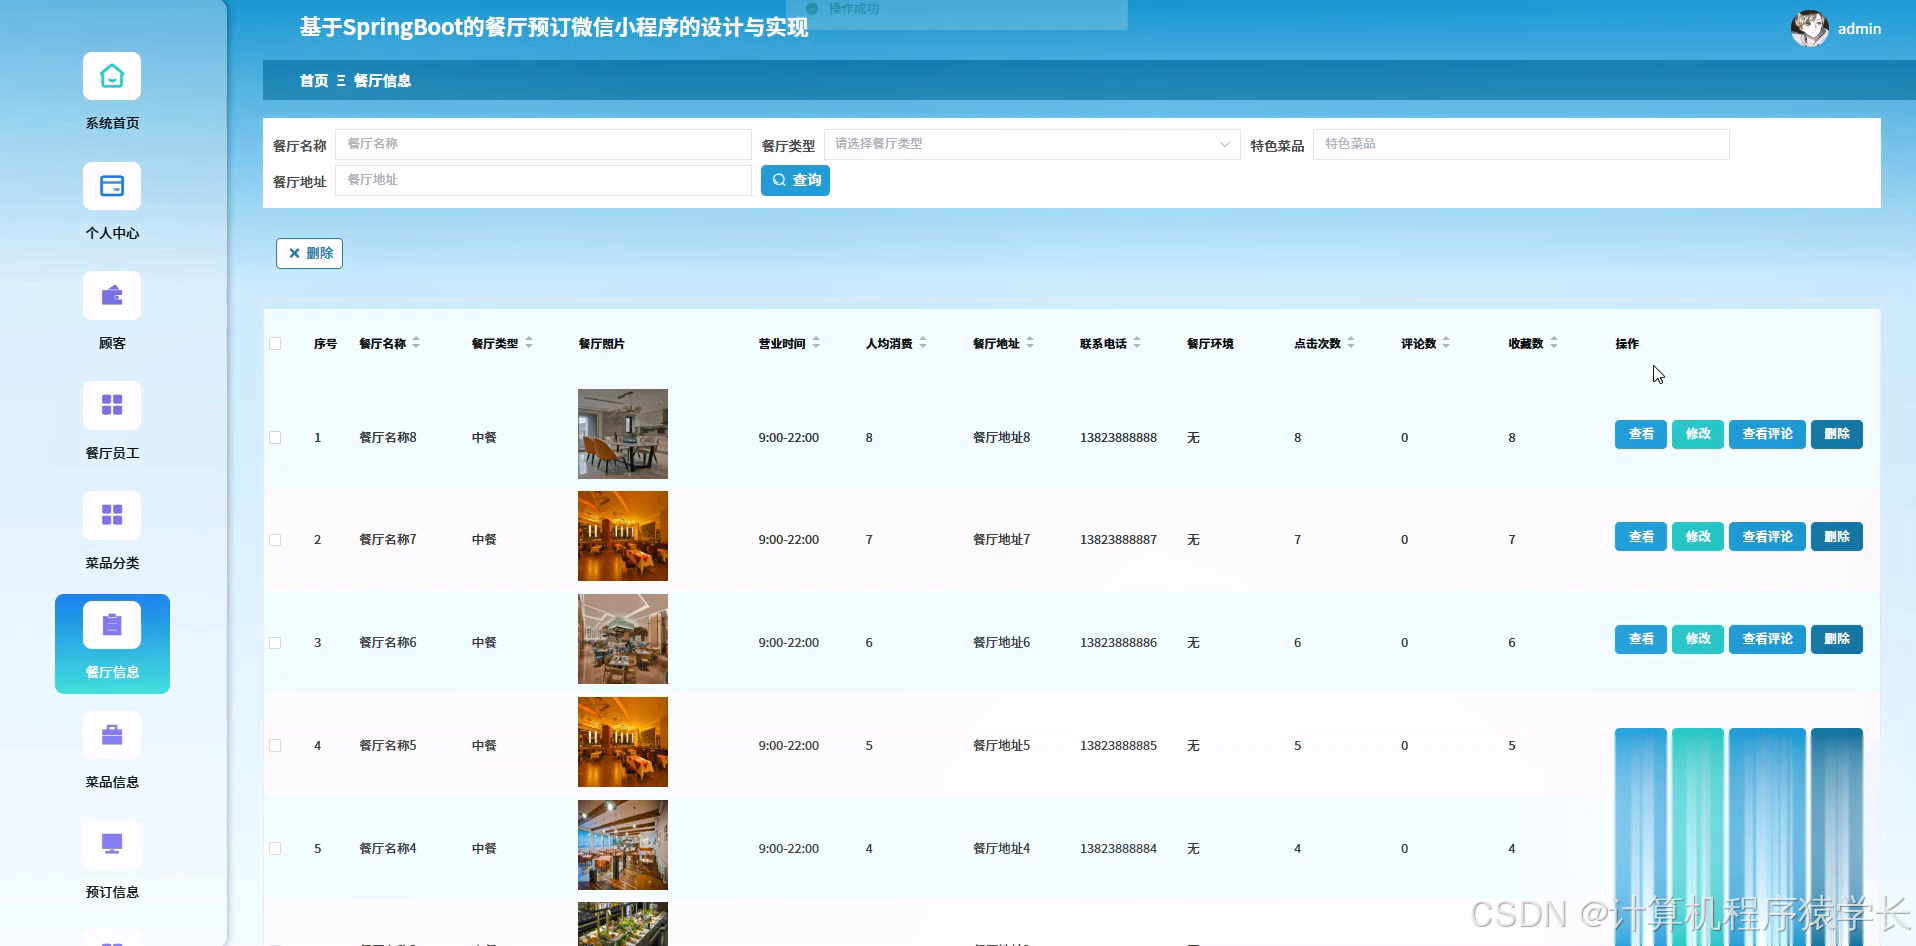Sort by 联系电话 column arrows
Viewport: 1916px width, 946px height.
pyautogui.click(x=1137, y=343)
